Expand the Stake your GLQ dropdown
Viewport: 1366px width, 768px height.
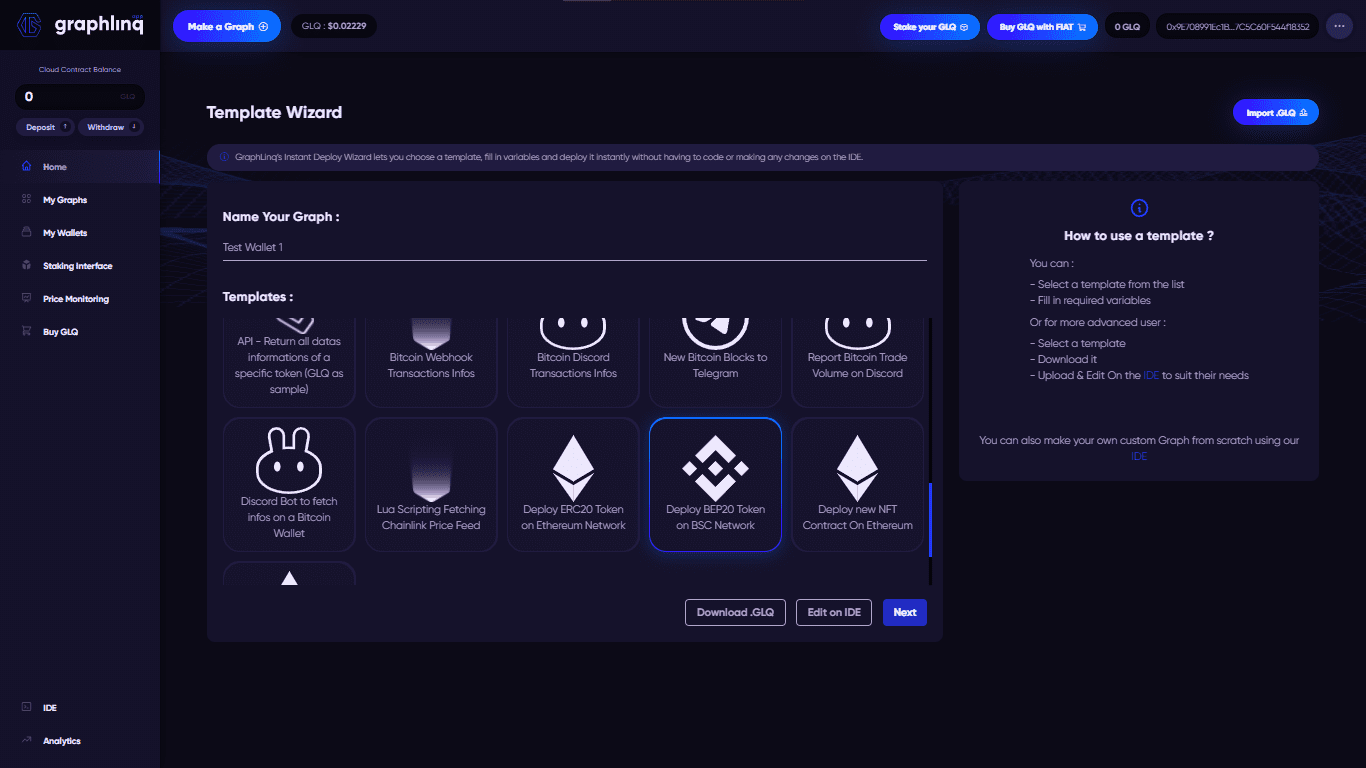(929, 27)
